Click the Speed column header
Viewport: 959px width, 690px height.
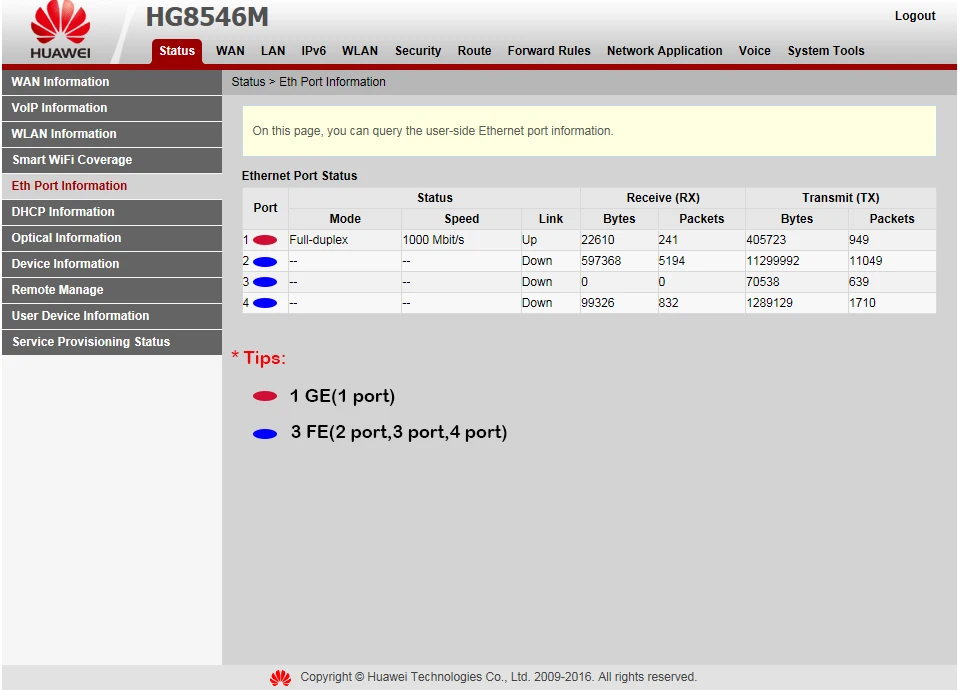pyautogui.click(x=461, y=219)
